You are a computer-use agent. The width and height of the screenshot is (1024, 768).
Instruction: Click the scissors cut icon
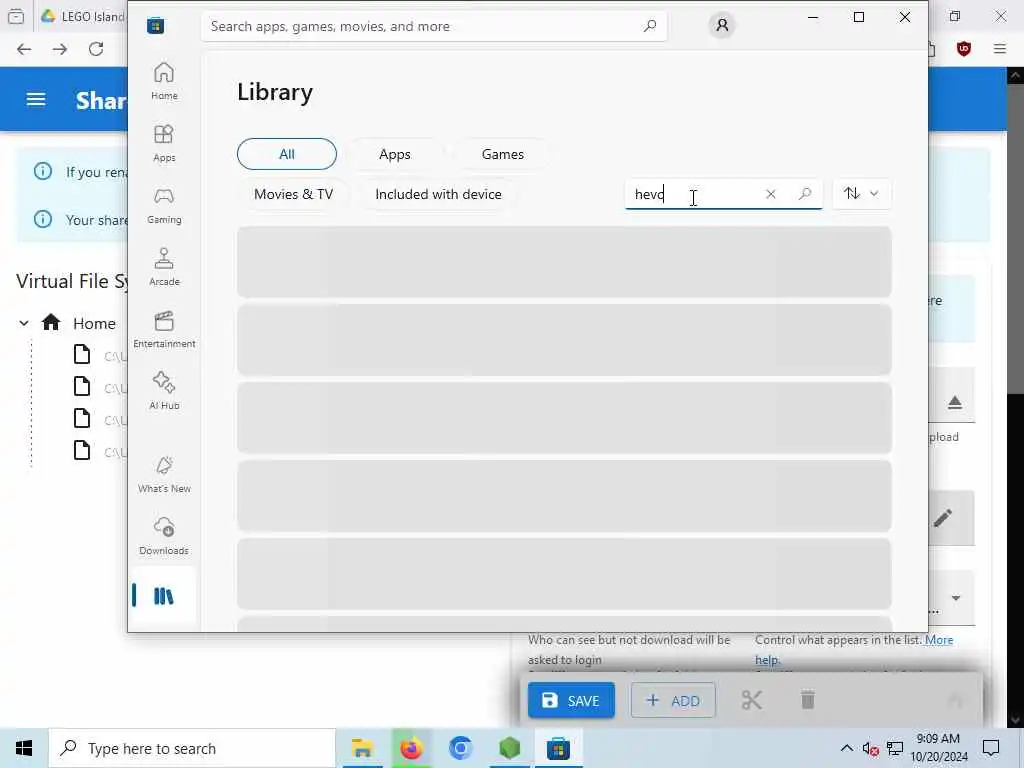(752, 700)
